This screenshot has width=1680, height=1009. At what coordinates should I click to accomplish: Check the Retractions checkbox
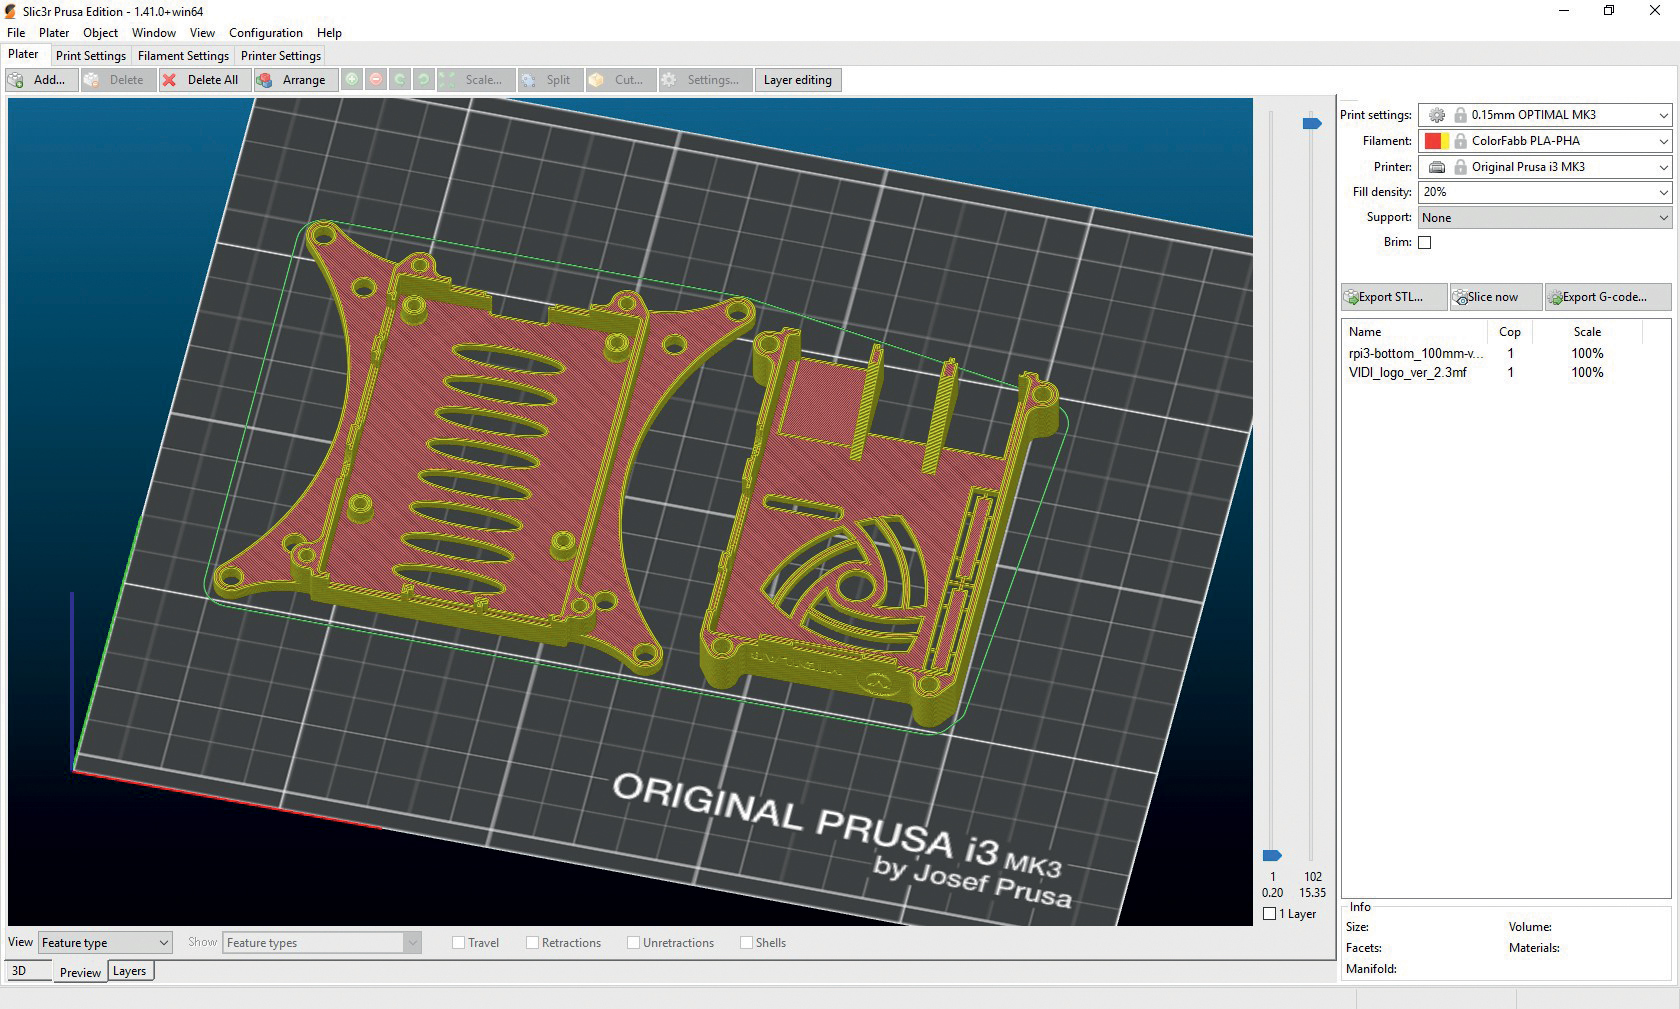pos(533,943)
